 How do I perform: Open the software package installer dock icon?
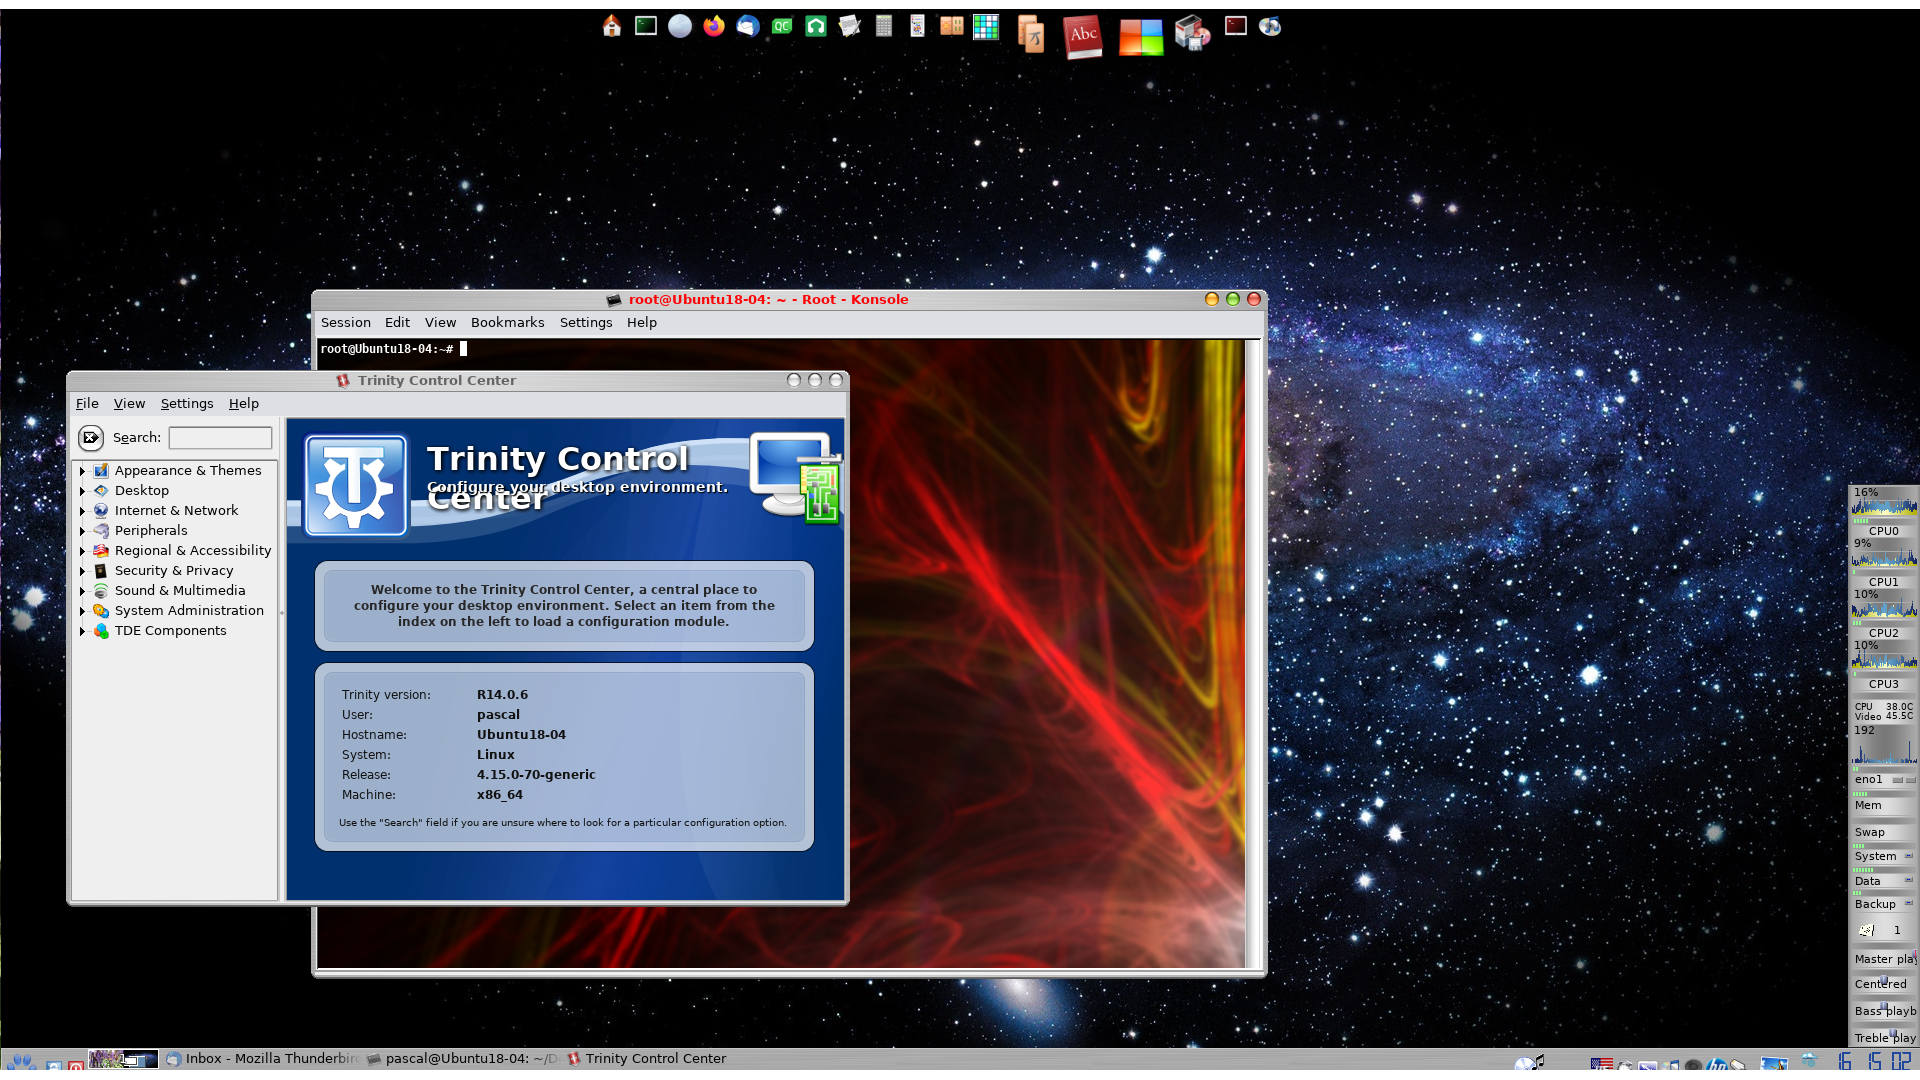(x=1192, y=33)
